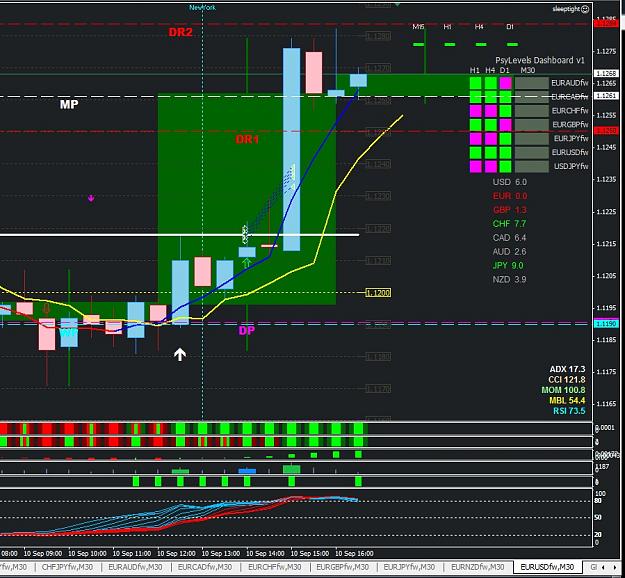Click the EURCADfw label in PsyLevels dashboard
The height and width of the screenshot is (578, 625).
coord(570,97)
